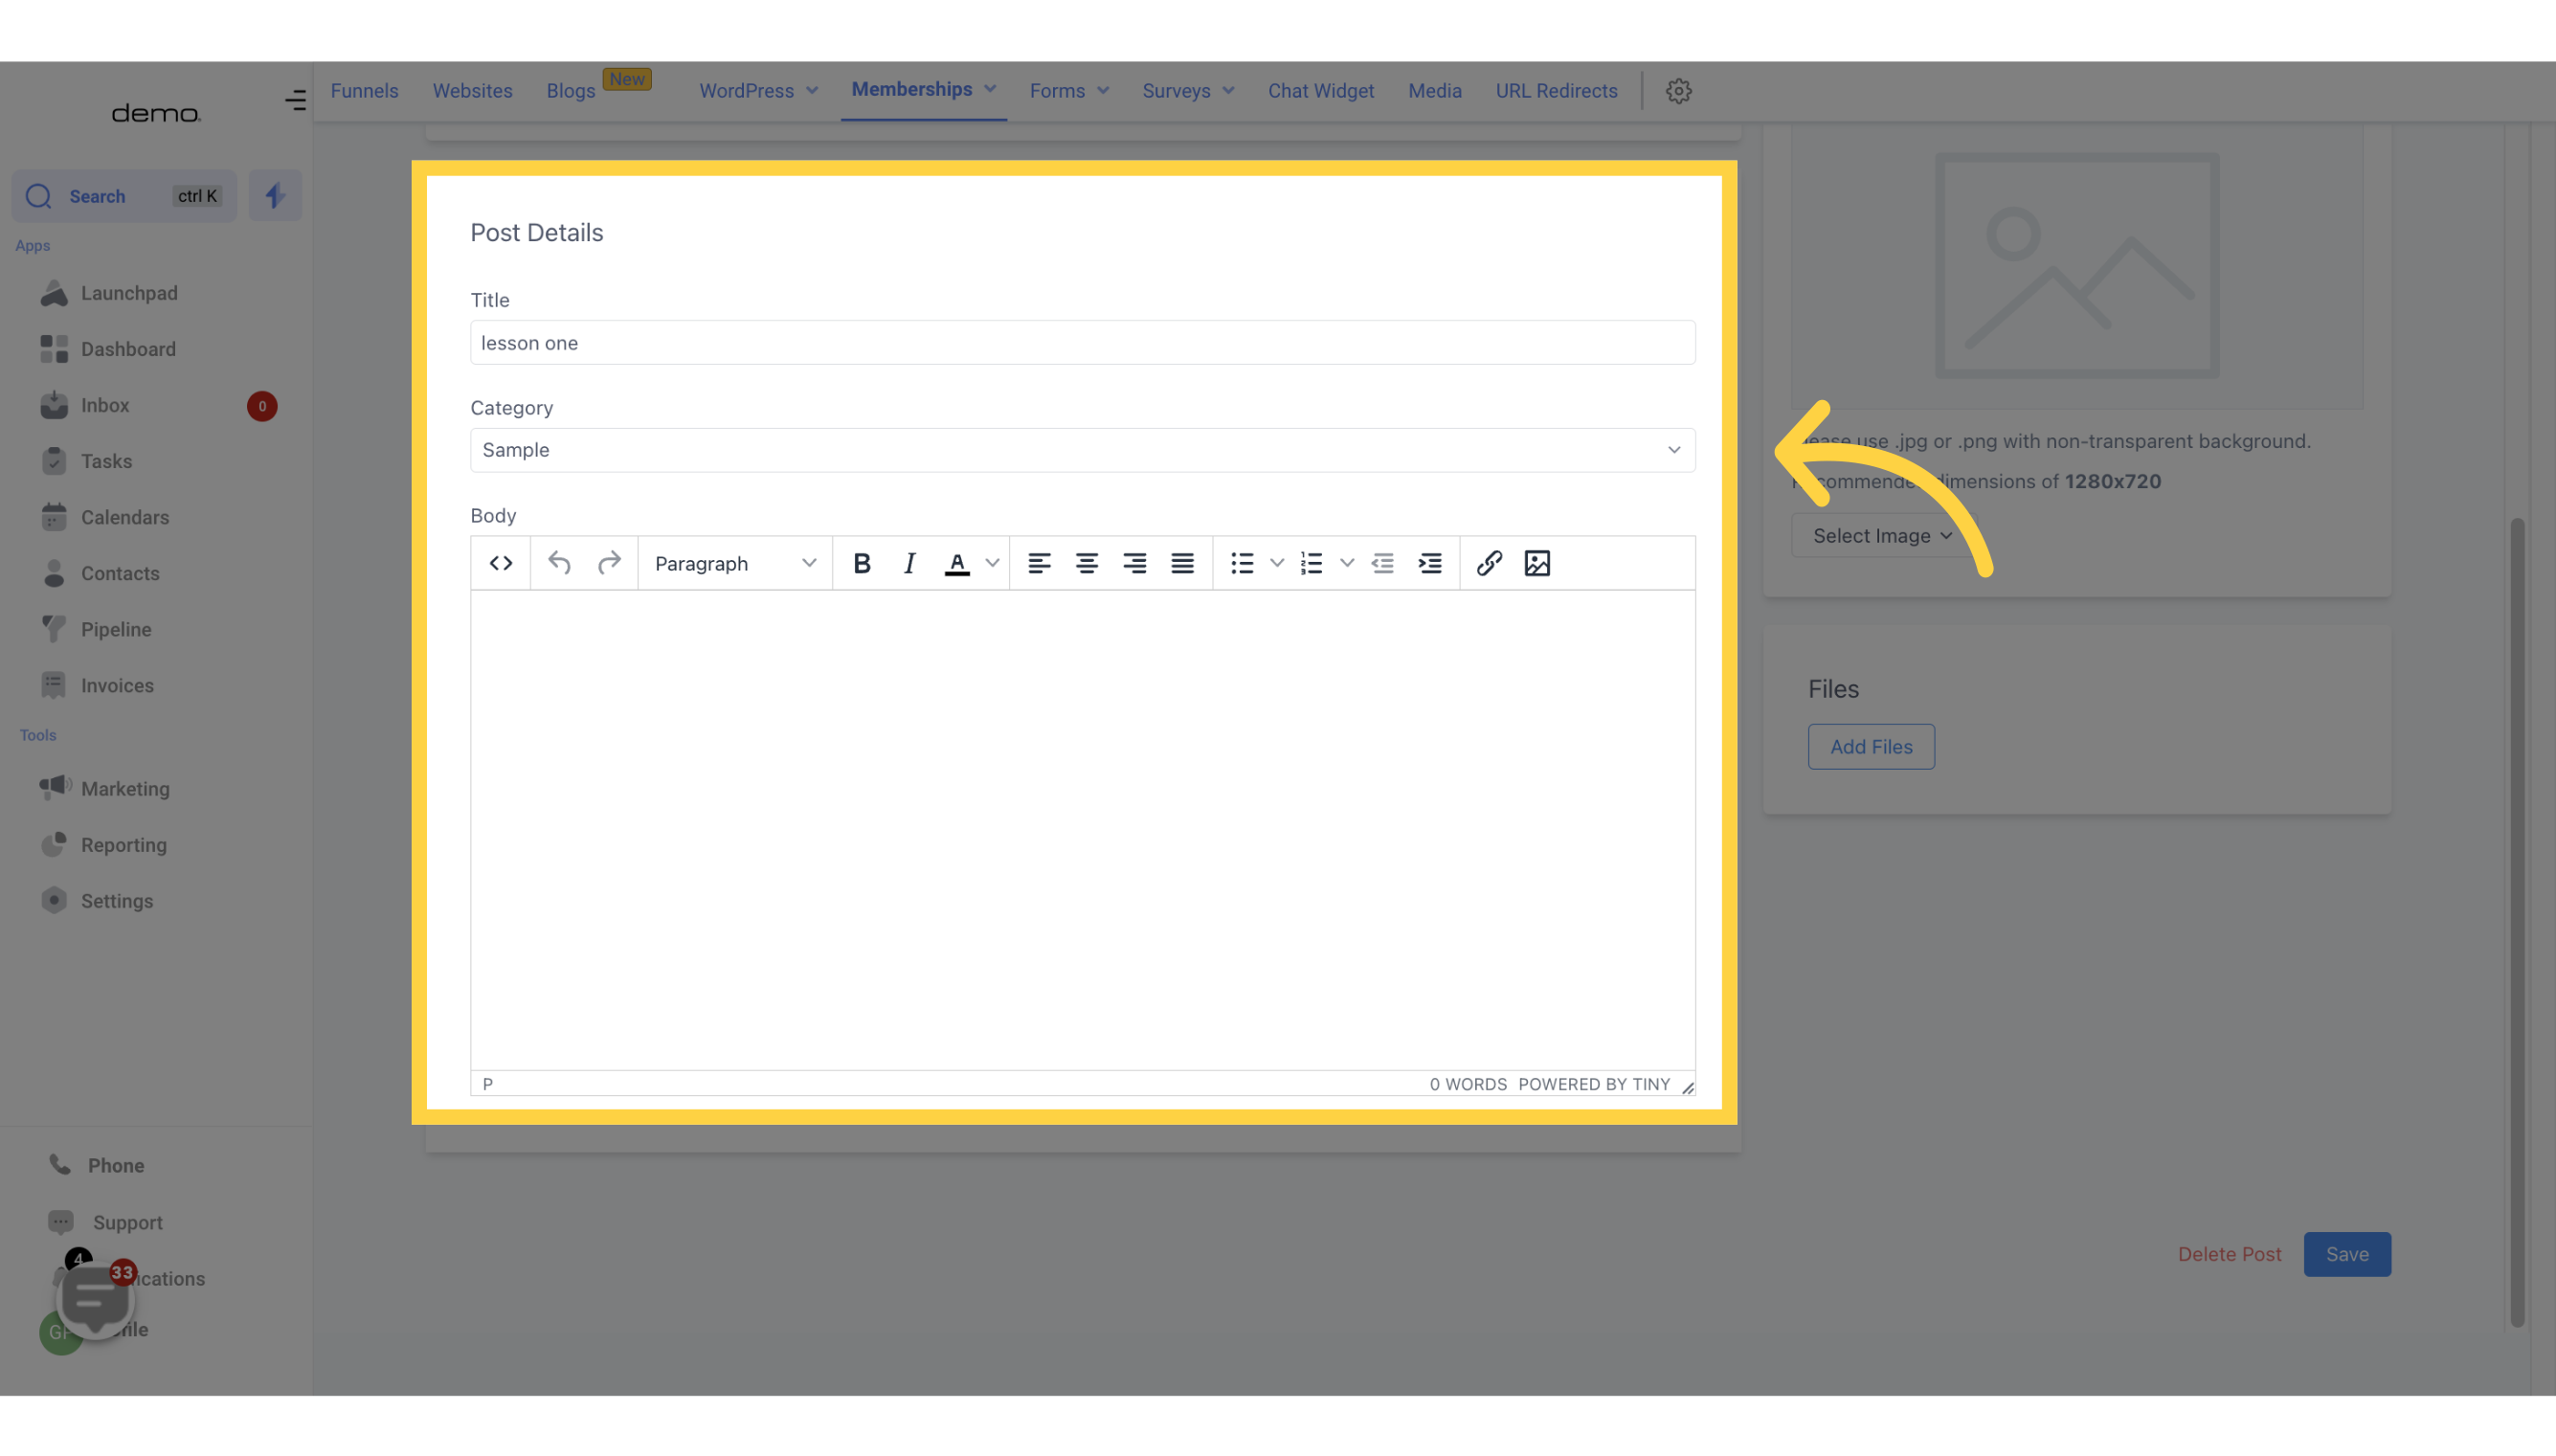Click the insert image icon
This screenshot has width=2556, height=1456.
1537,562
